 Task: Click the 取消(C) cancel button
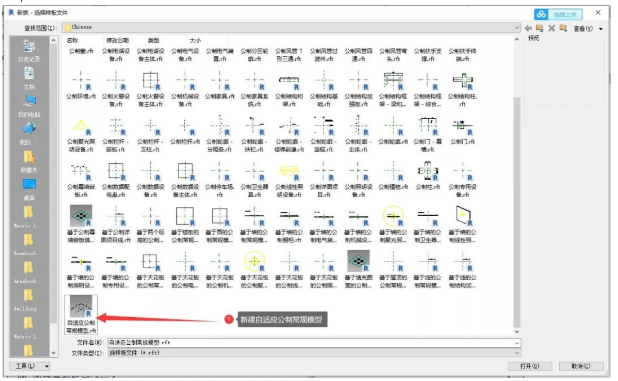point(581,366)
